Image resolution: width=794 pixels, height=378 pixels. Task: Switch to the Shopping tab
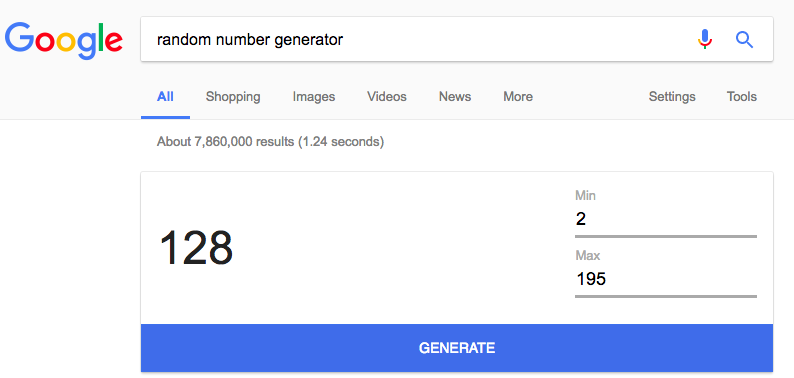pos(233,96)
